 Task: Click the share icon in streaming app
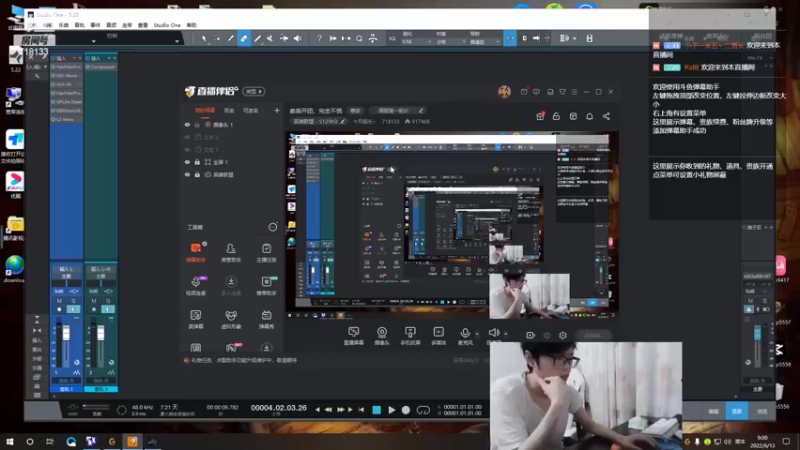point(606,116)
